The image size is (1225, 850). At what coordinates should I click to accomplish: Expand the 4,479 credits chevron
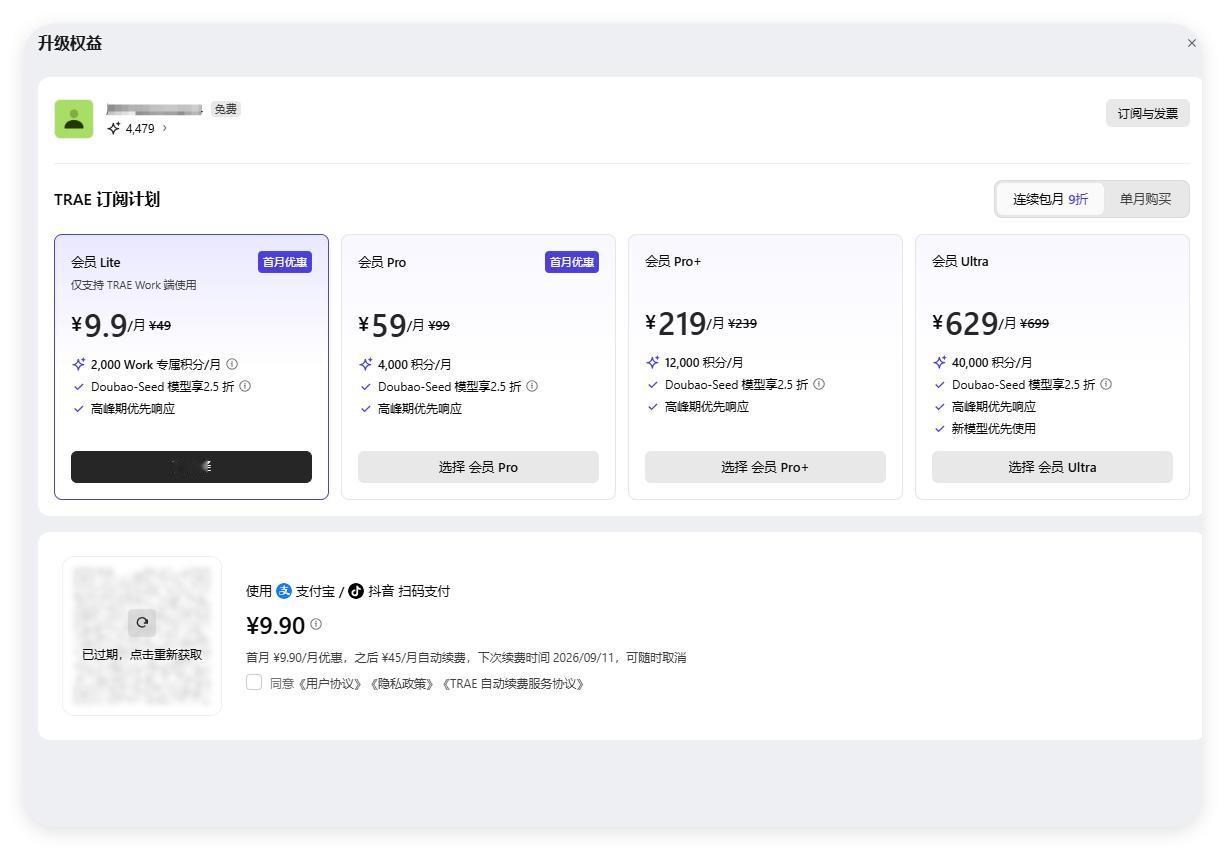click(x=165, y=128)
